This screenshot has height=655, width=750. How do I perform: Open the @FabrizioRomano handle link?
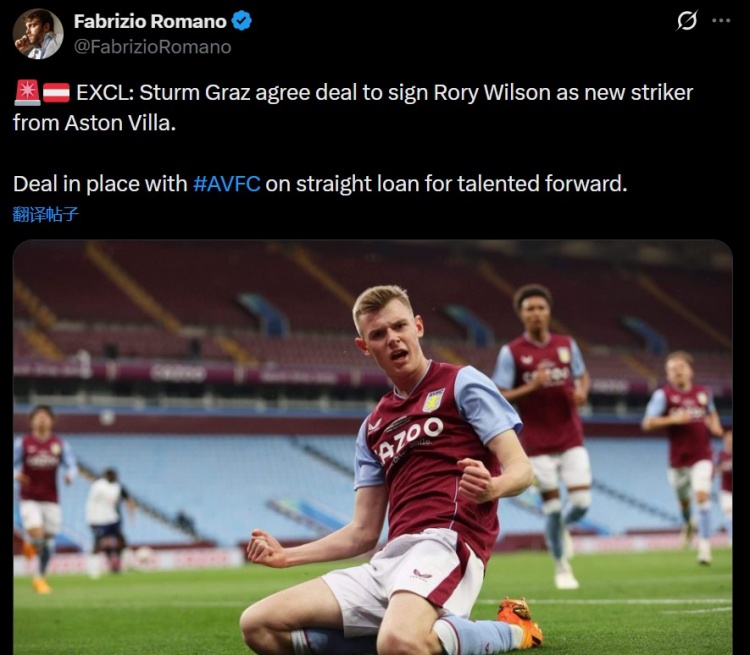coord(152,47)
